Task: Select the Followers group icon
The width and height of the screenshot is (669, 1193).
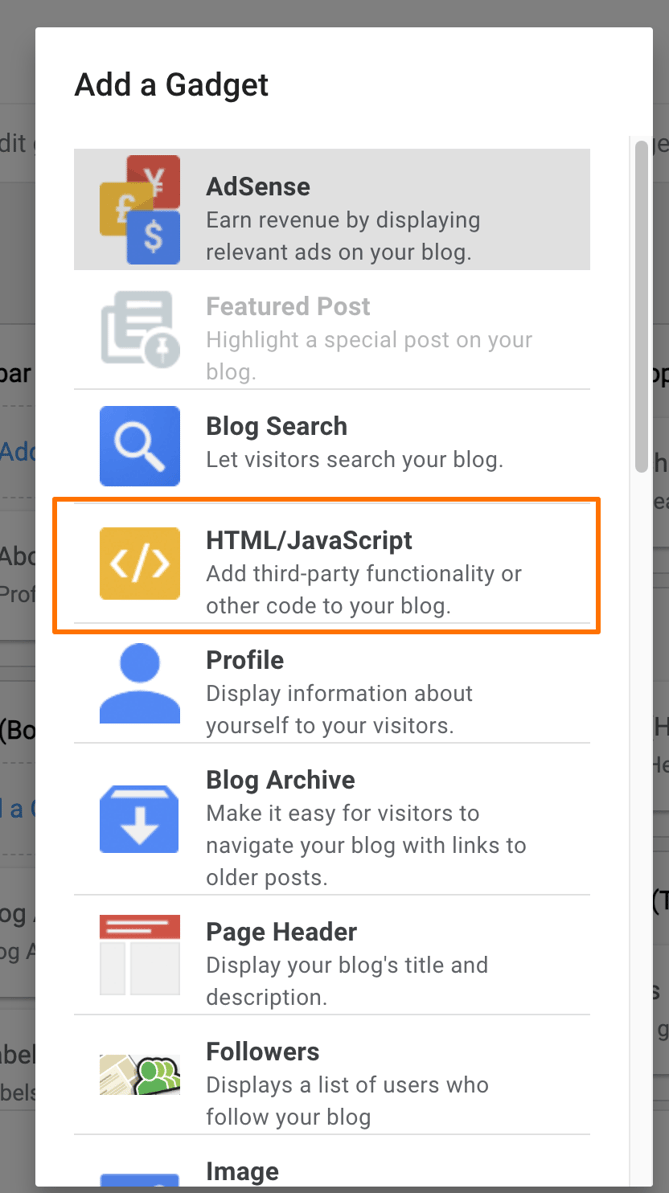Action: click(x=139, y=1074)
